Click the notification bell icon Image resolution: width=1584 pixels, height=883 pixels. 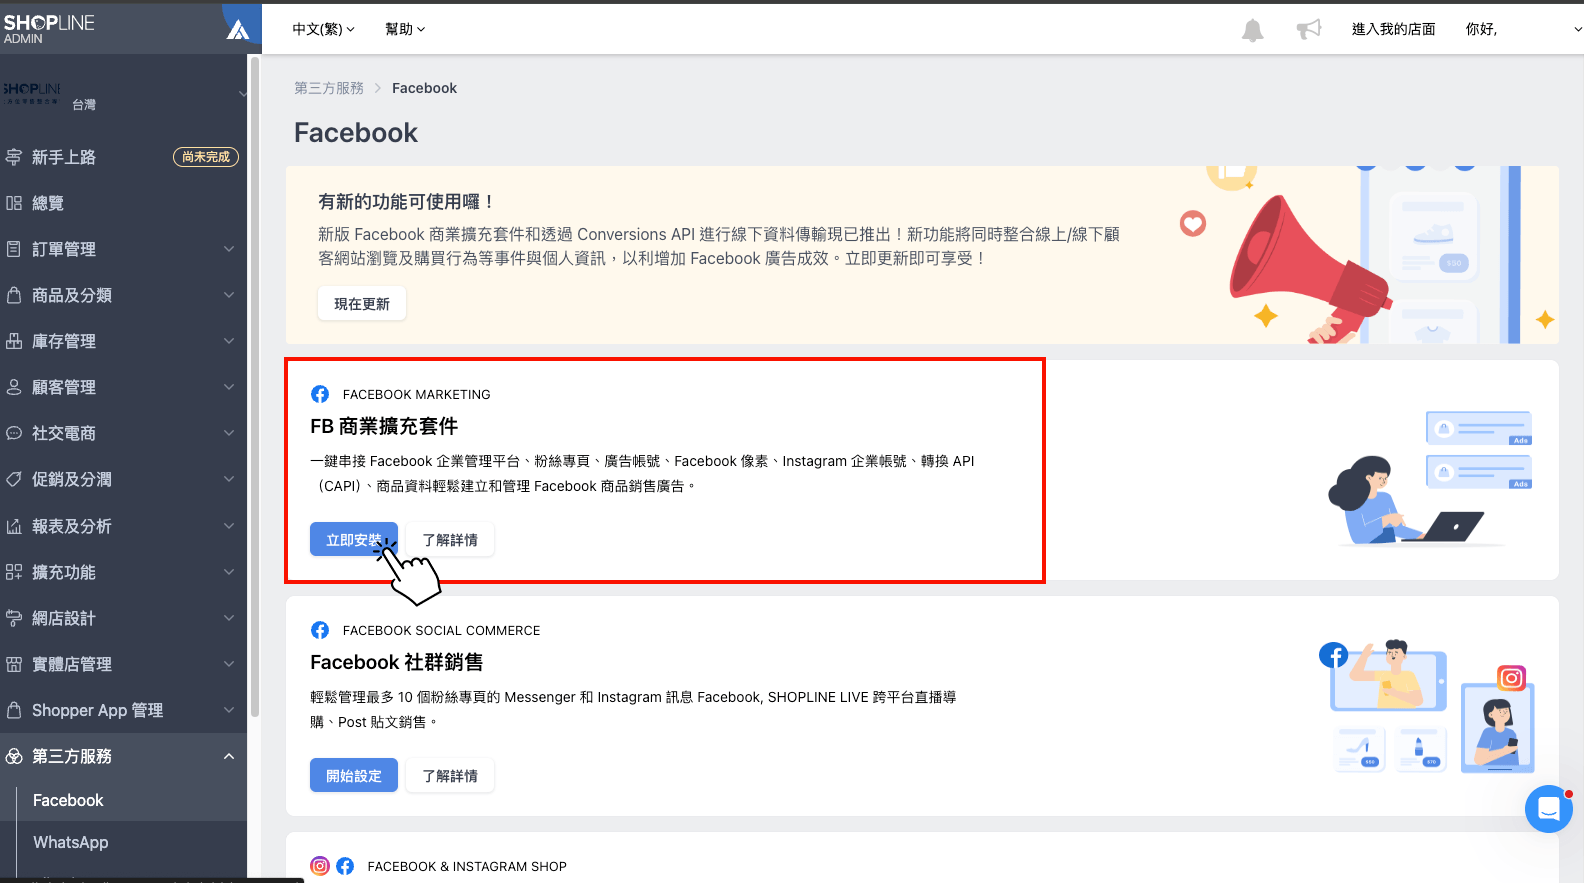click(x=1252, y=30)
